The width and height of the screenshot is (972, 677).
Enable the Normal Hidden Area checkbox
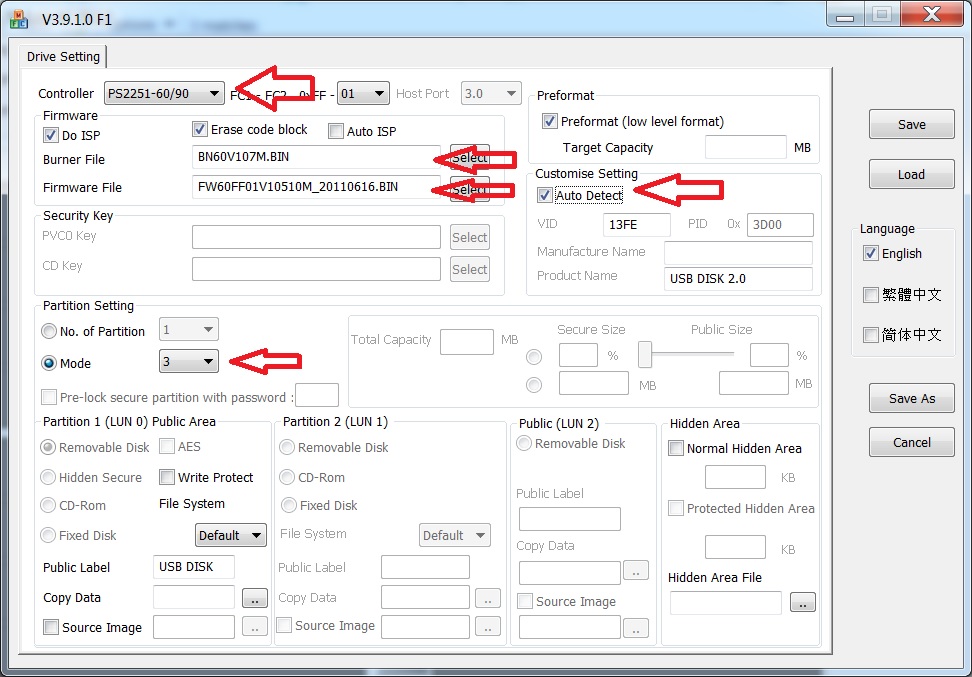675,449
